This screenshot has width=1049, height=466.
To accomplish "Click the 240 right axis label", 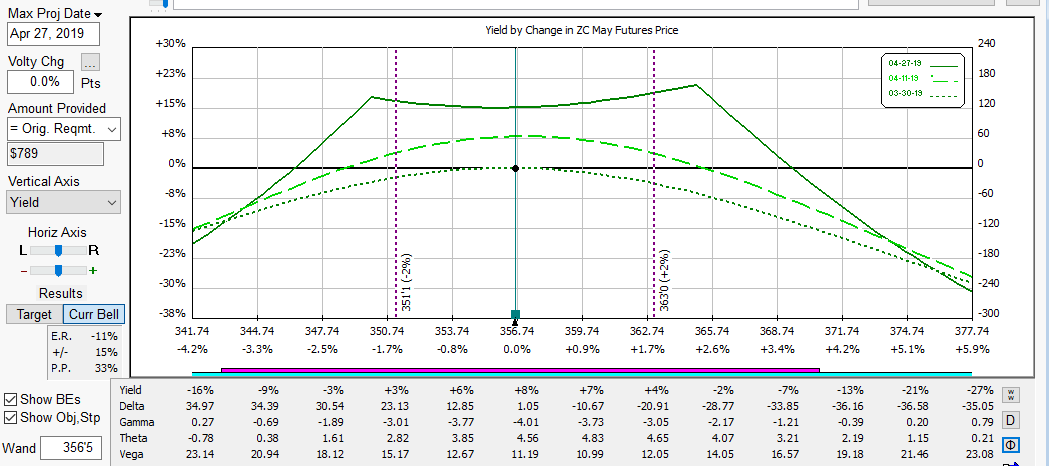I will [x=987, y=43].
